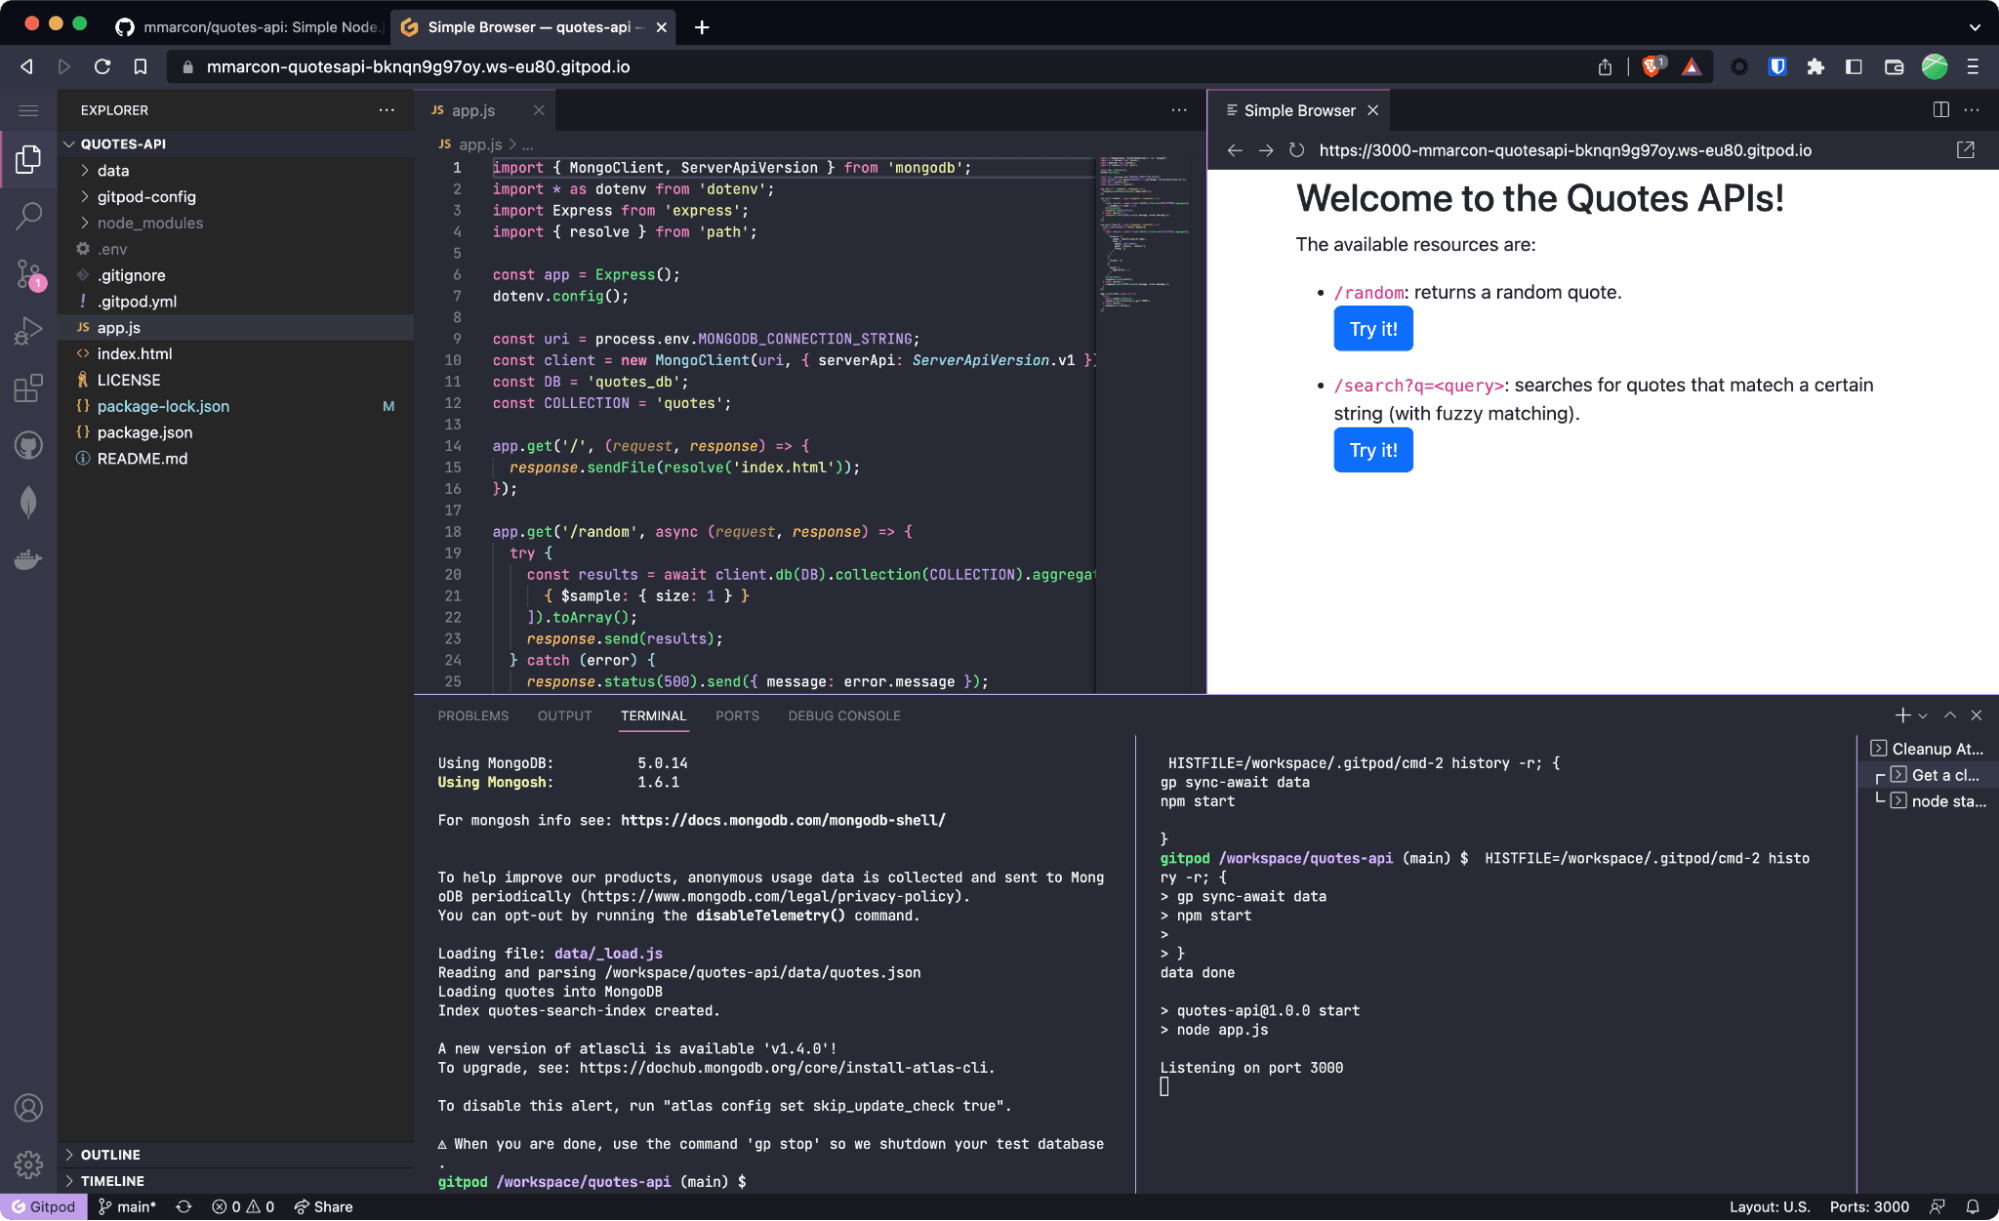The image size is (1999, 1221).
Task: Switch to the DEBUG CONSOLE tab
Action: coord(843,716)
